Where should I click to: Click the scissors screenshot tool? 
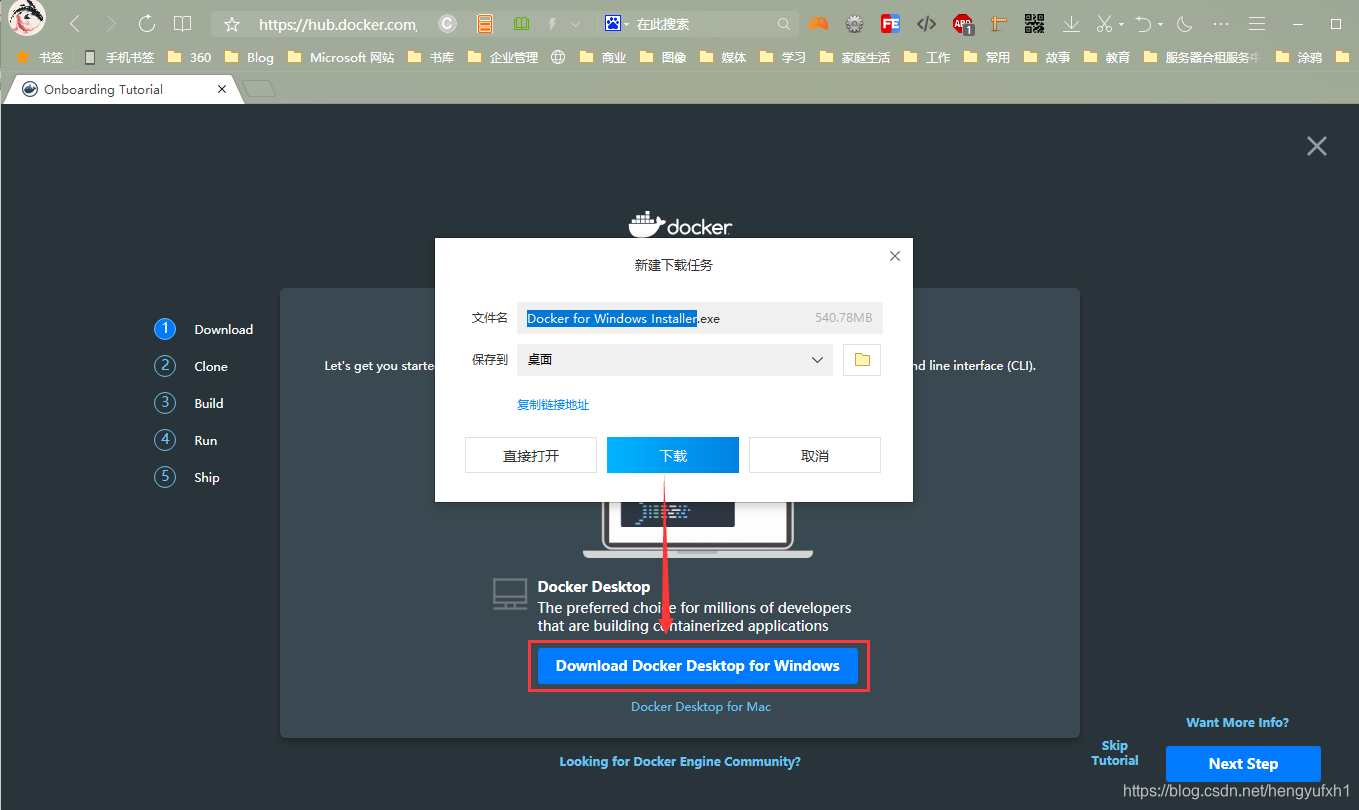(x=1104, y=24)
